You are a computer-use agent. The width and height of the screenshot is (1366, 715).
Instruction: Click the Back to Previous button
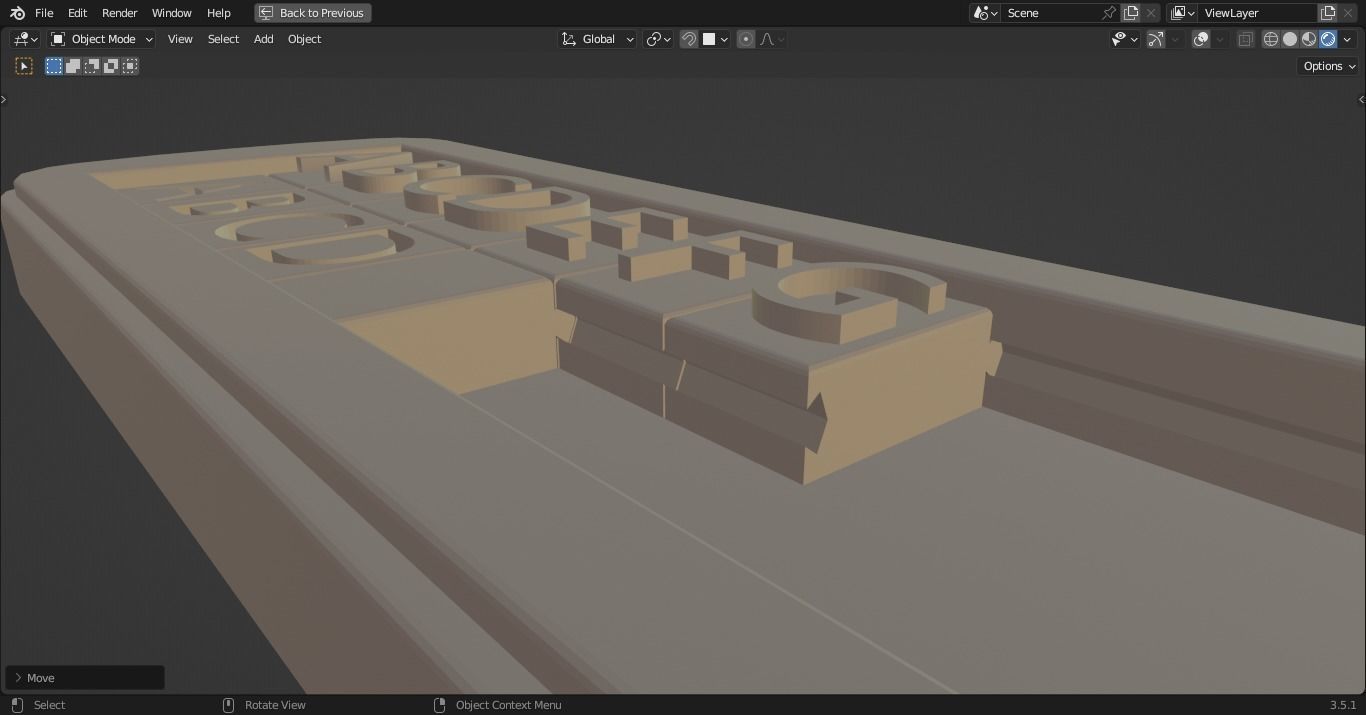tap(313, 13)
